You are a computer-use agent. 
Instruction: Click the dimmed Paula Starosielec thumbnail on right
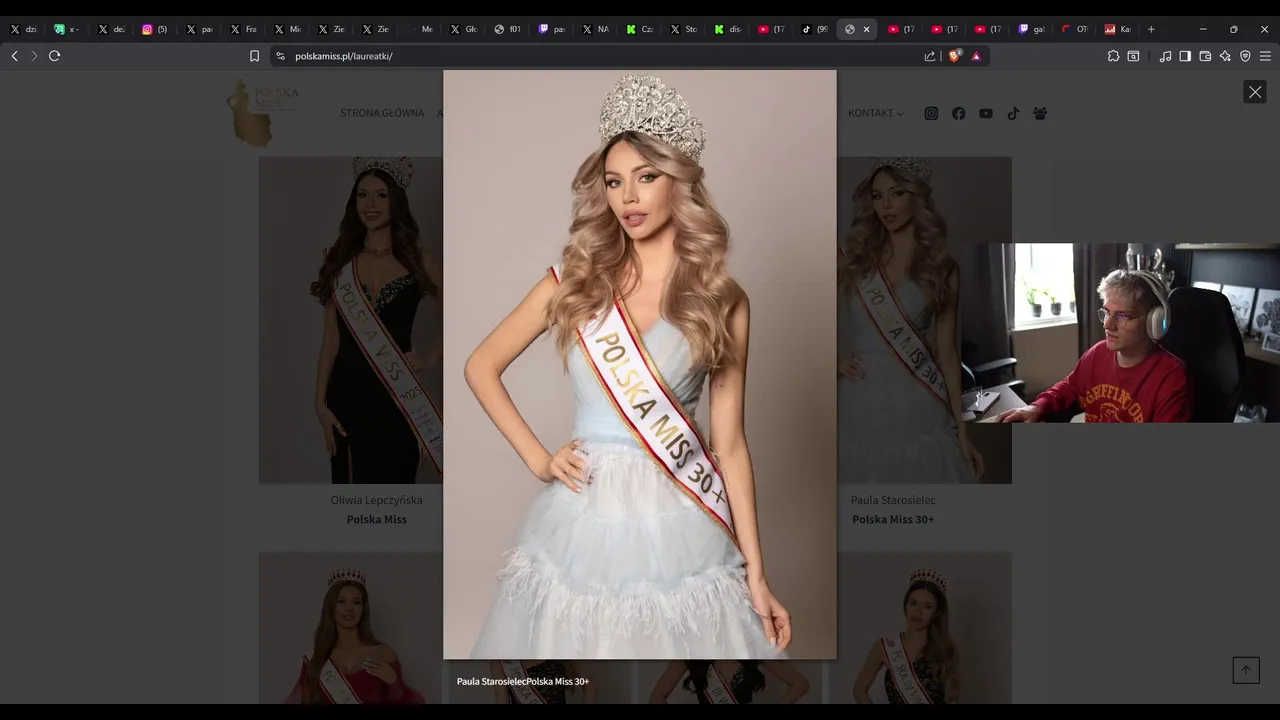click(x=924, y=320)
